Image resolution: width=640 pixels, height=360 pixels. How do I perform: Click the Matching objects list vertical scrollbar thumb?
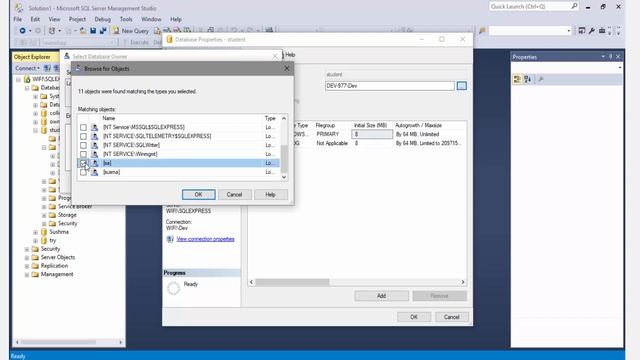(284, 159)
